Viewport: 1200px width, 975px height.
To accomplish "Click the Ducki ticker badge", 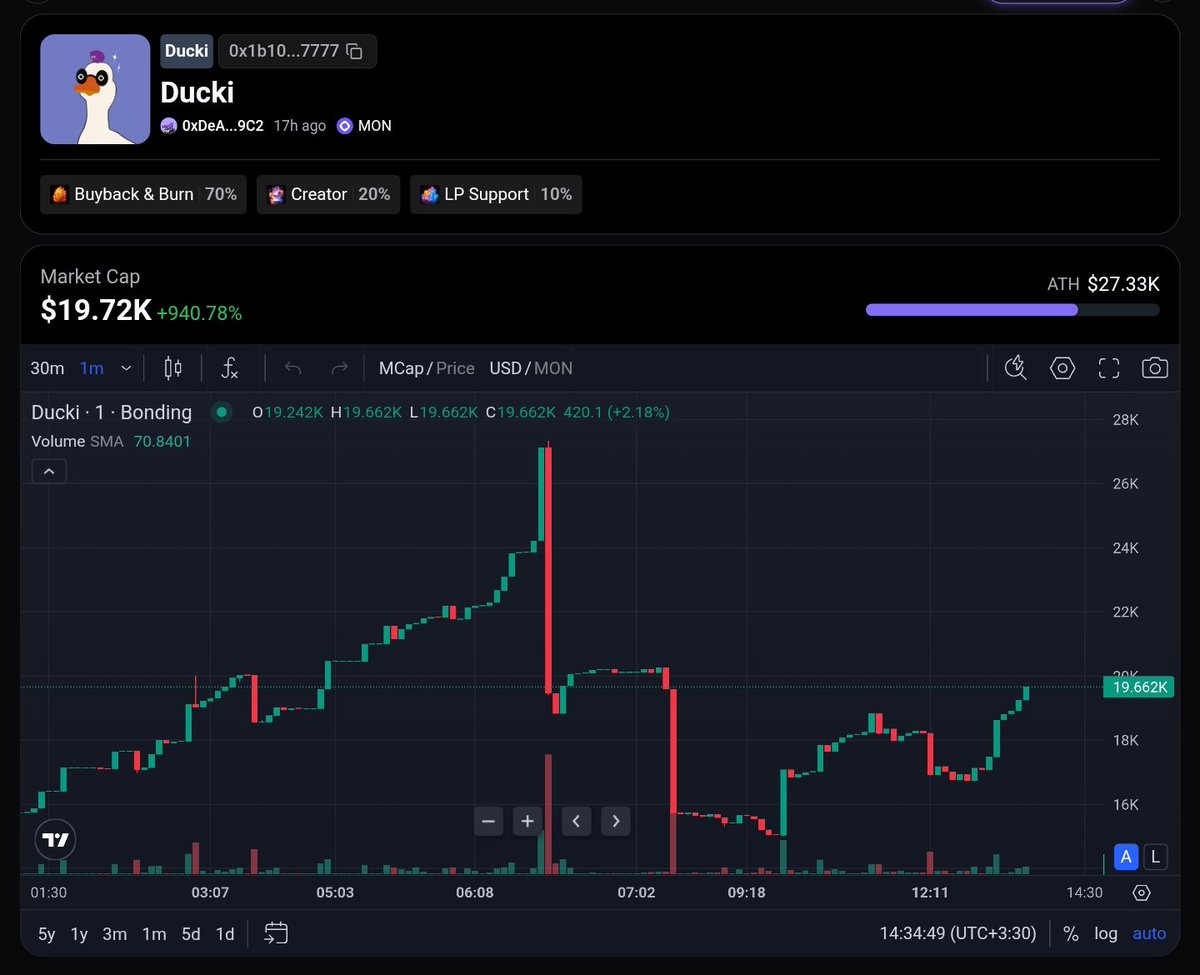I will coord(186,51).
